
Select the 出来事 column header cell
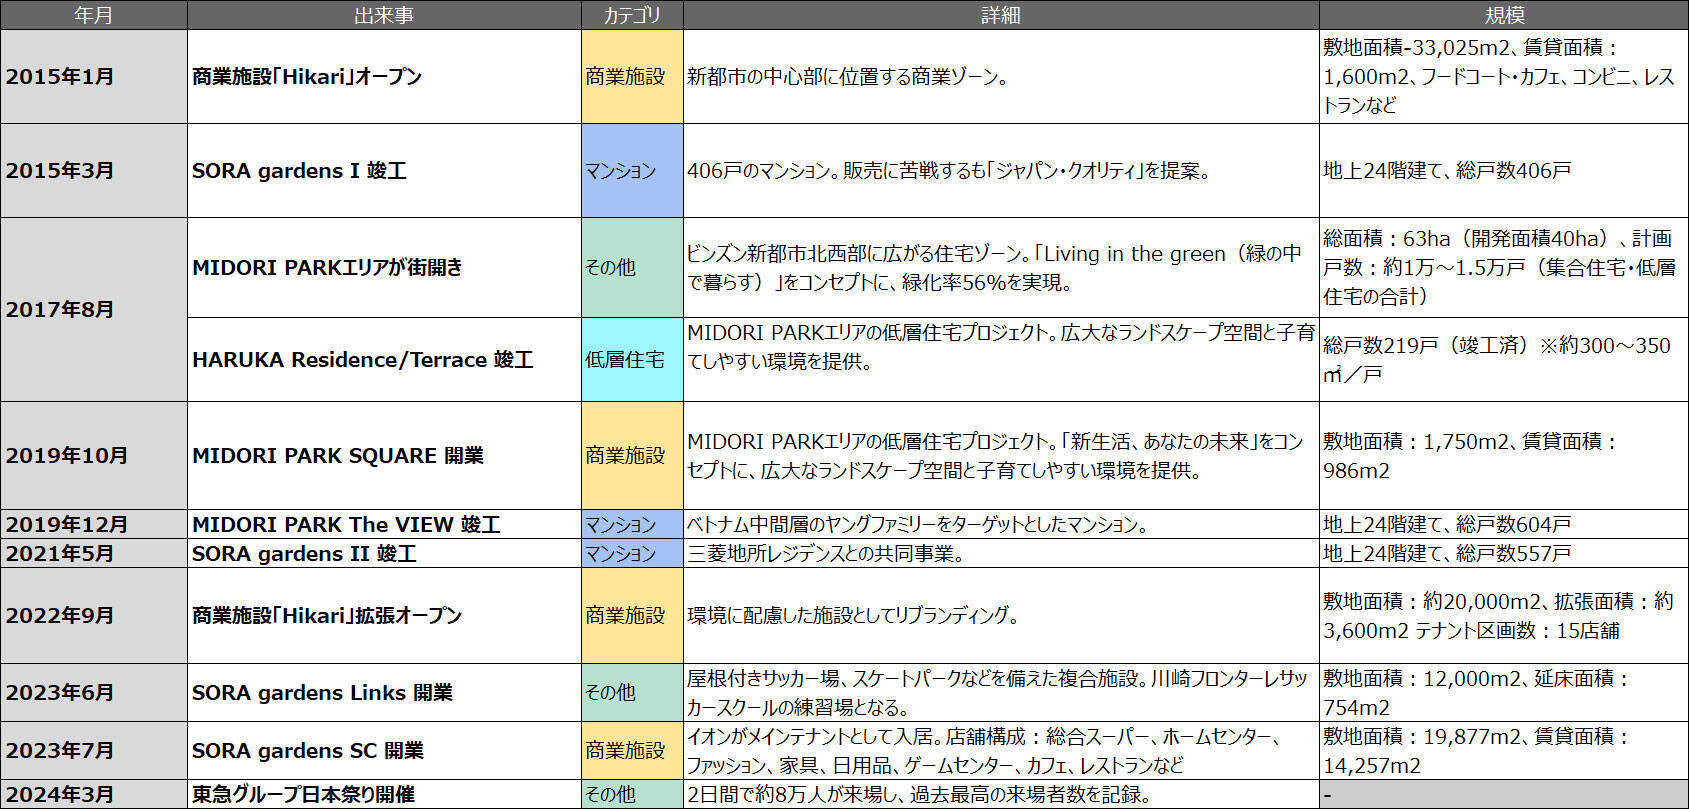(384, 15)
